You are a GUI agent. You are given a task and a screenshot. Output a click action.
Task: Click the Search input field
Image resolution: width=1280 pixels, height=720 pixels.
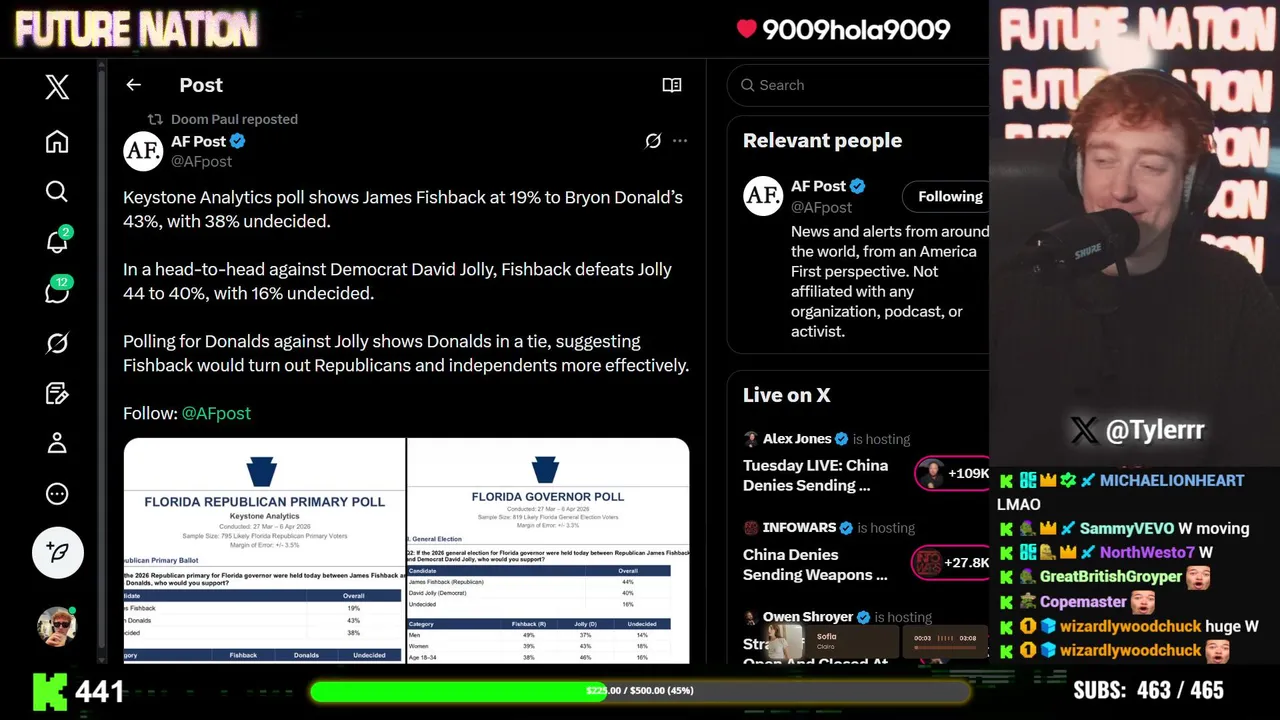pos(860,85)
